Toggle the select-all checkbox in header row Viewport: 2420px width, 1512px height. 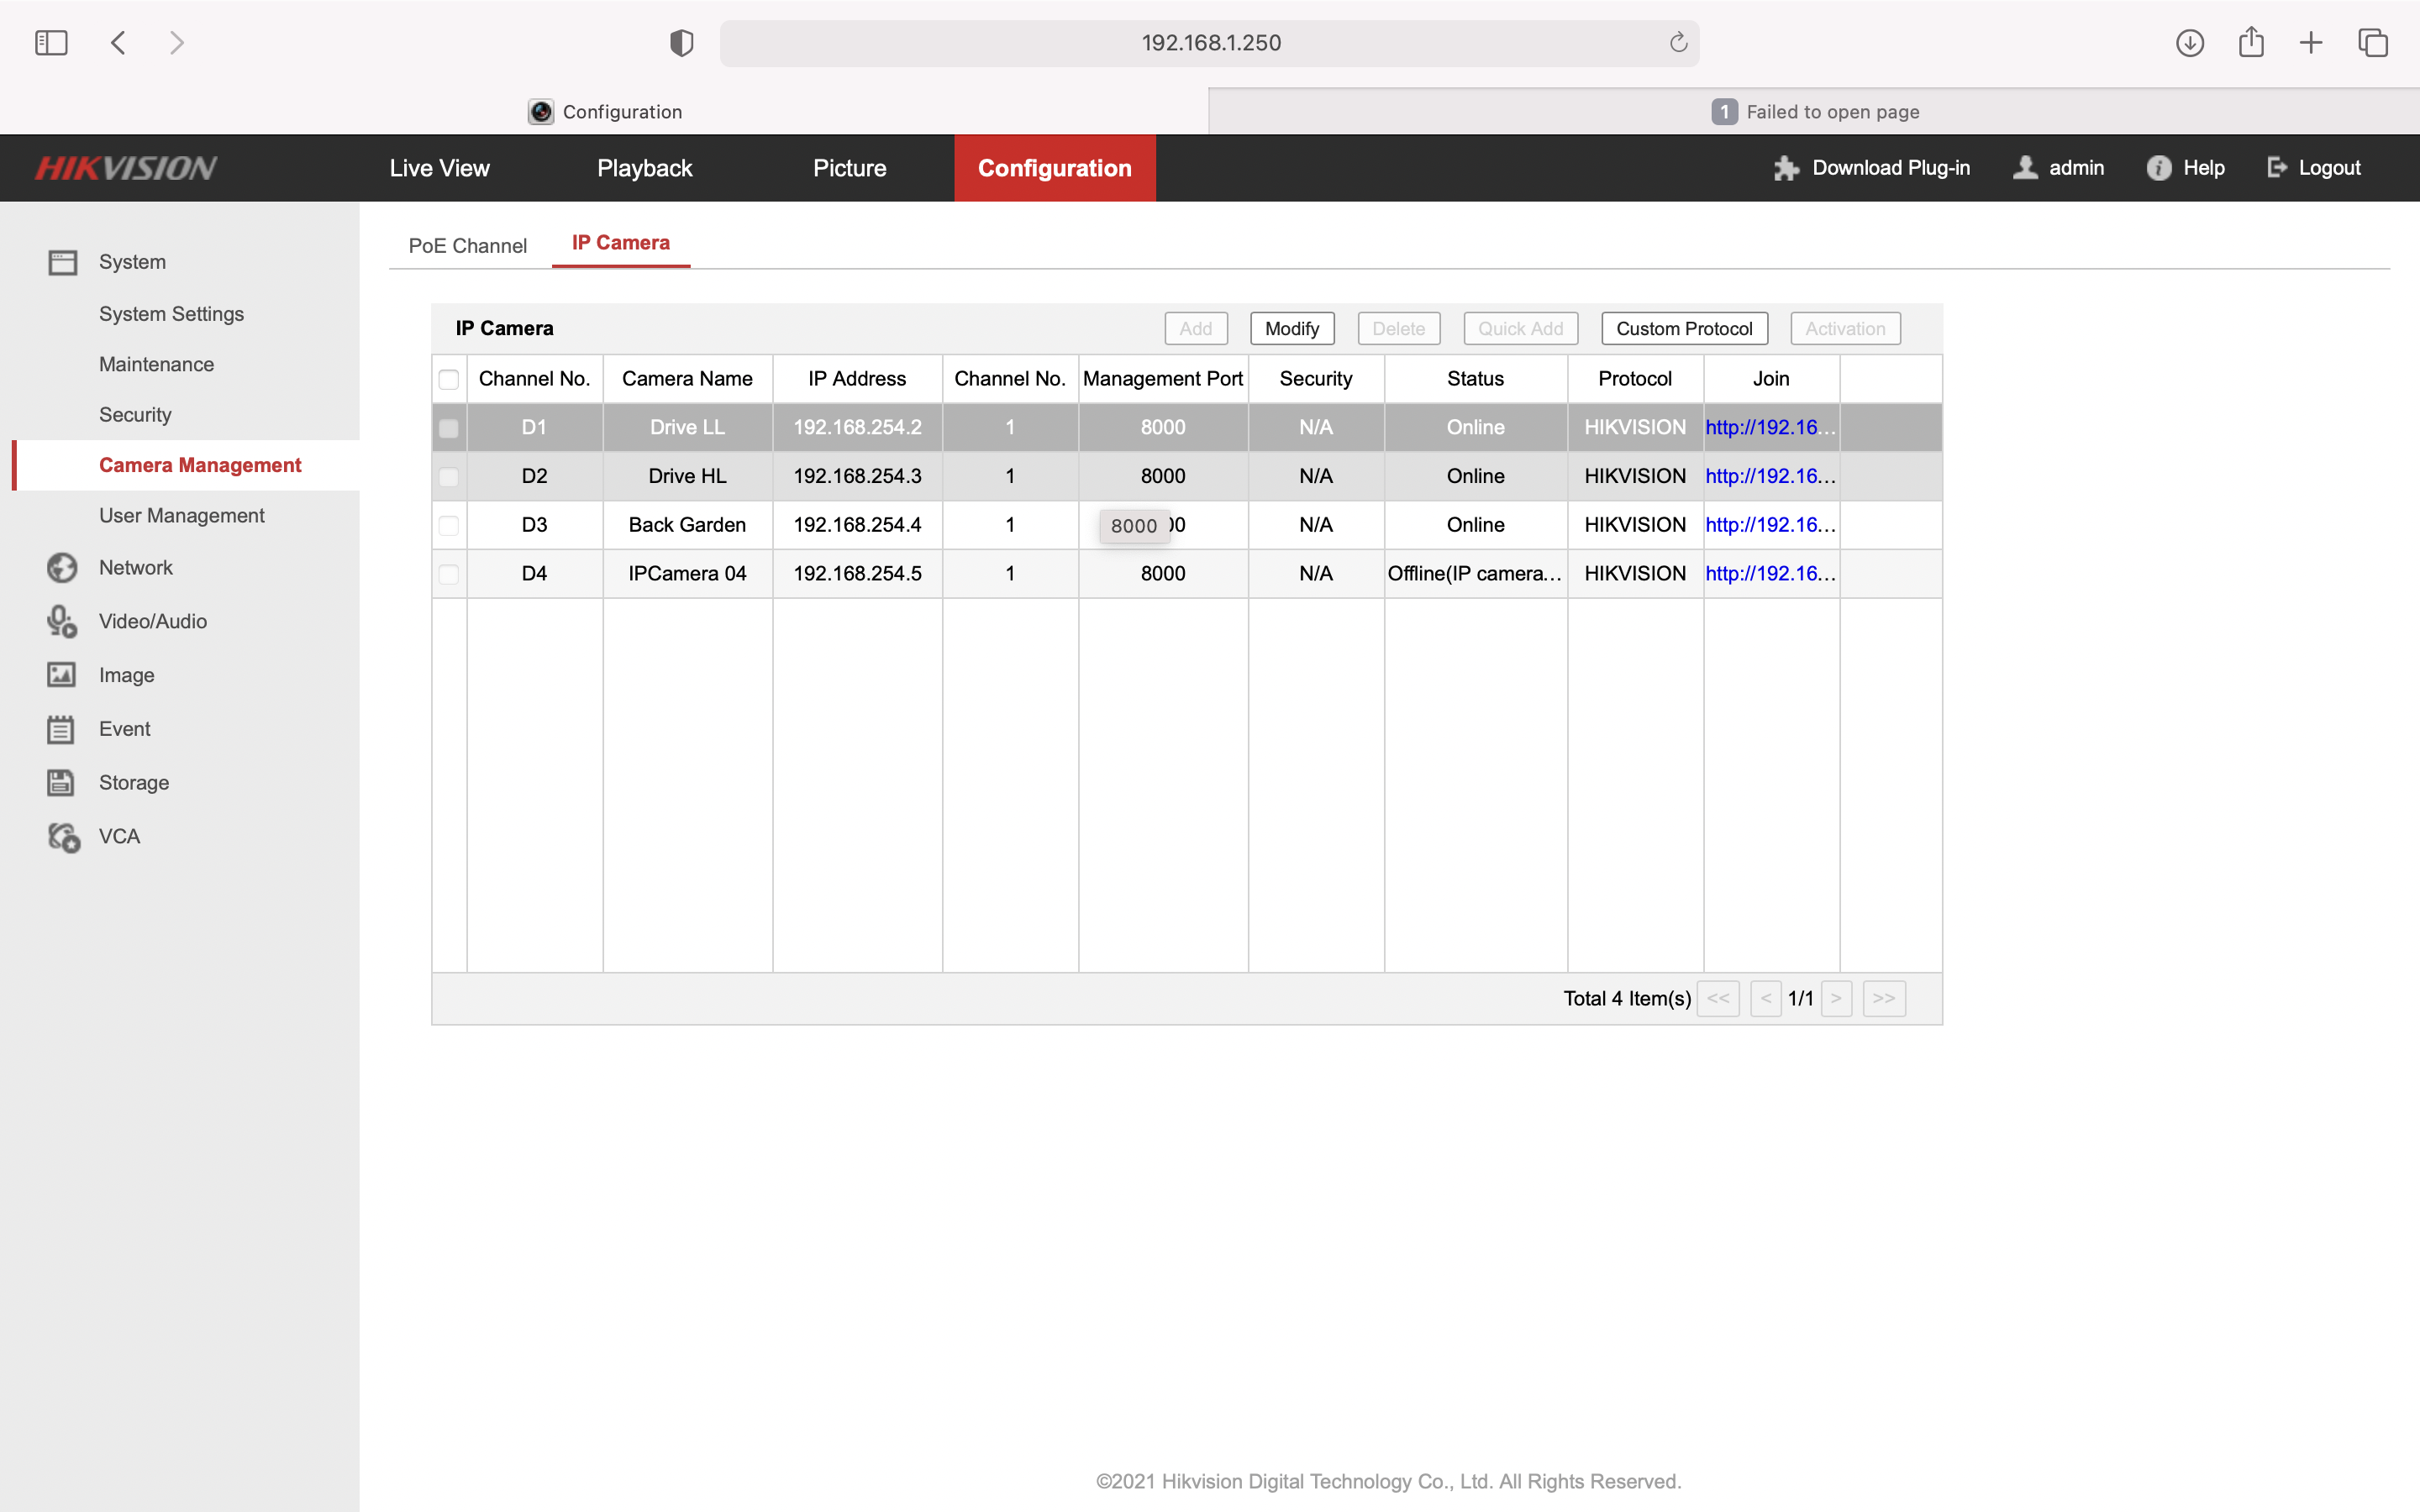(450, 378)
